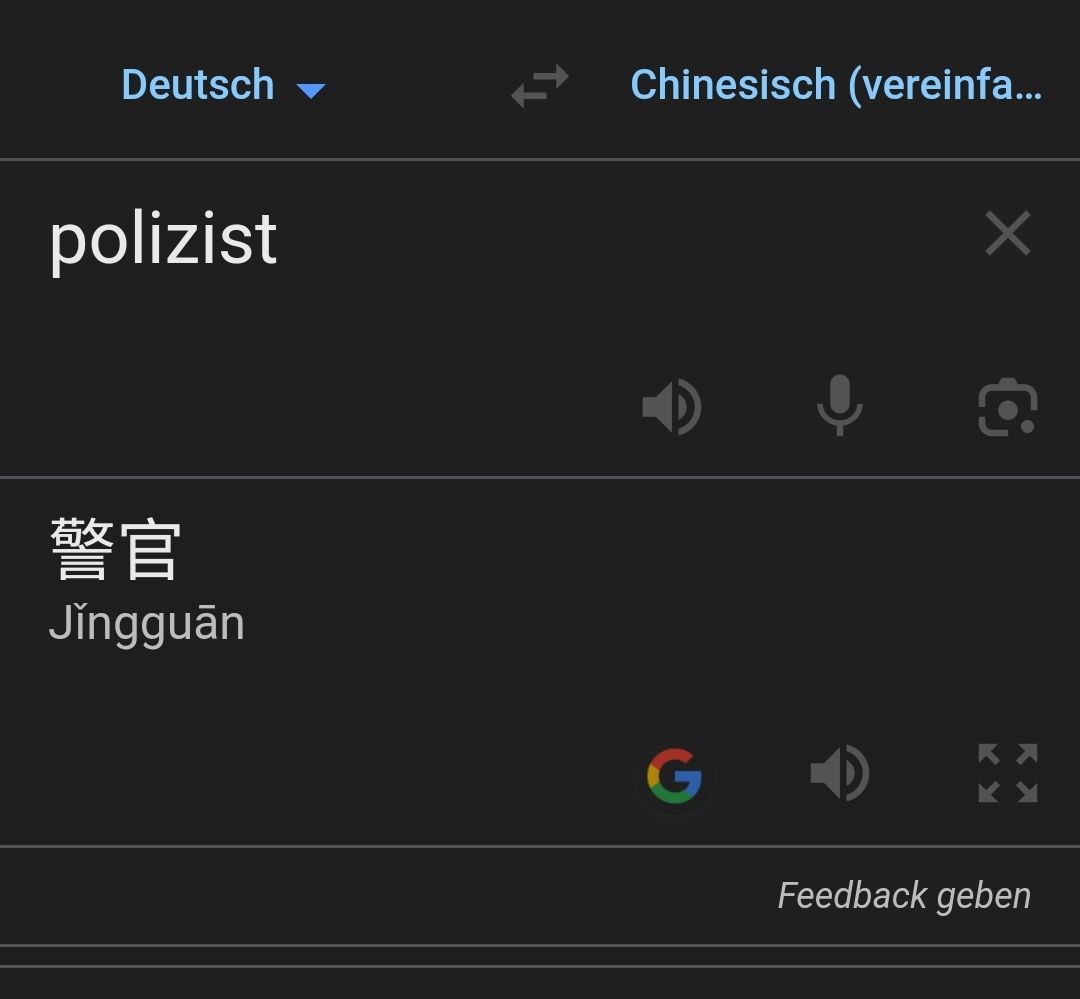Click the blue arrow beside Deutsch

tap(311, 90)
